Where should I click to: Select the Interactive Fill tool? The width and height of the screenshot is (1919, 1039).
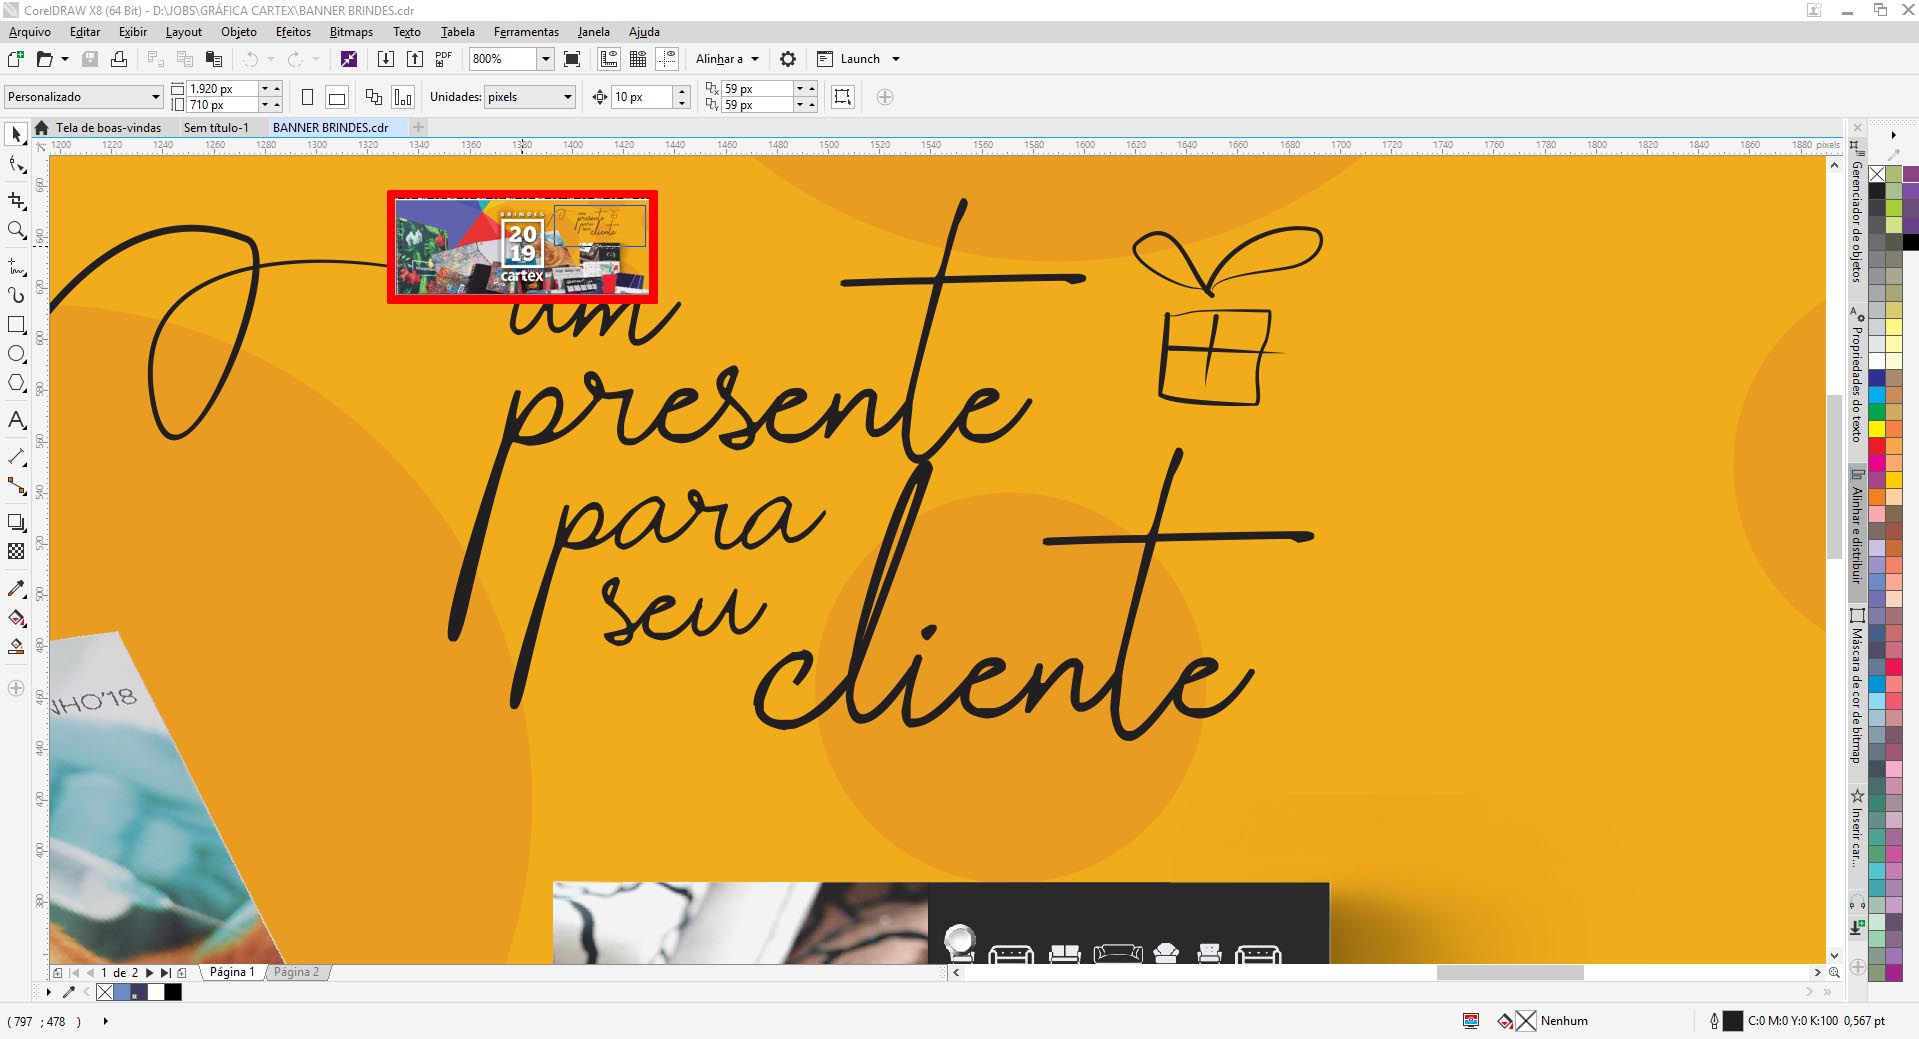[16, 618]
